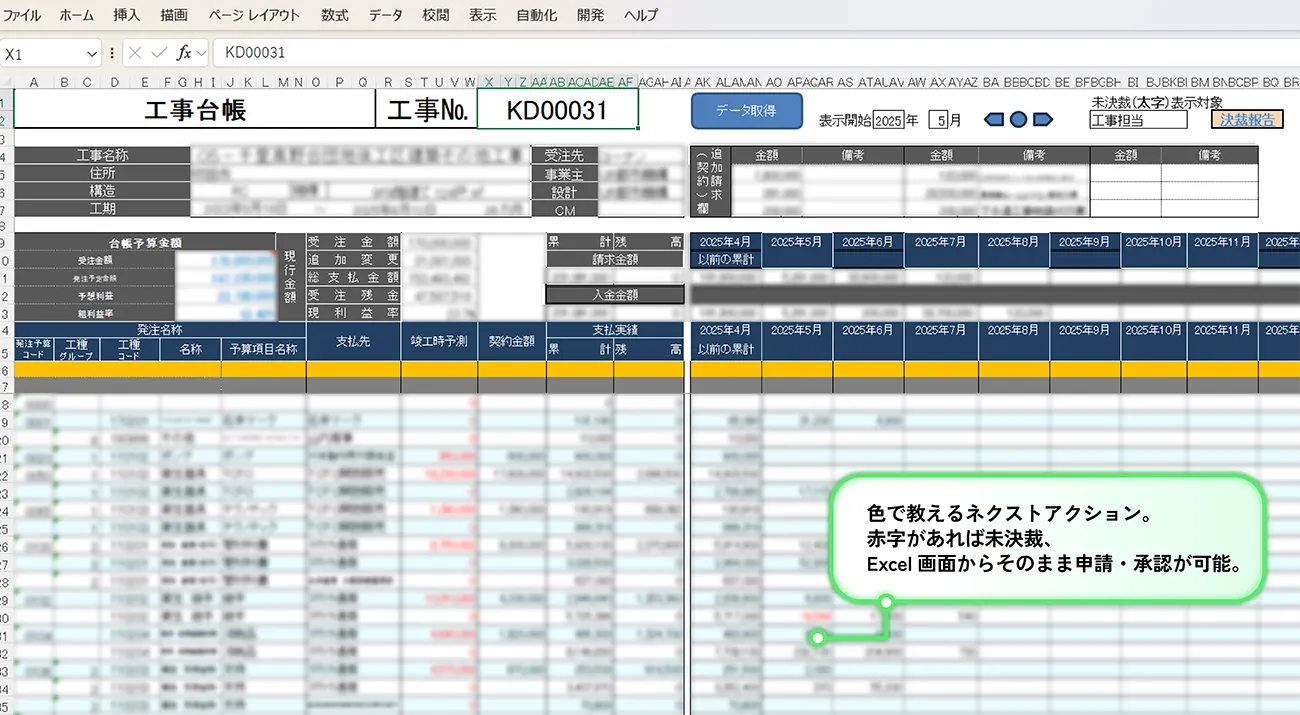This screenshot has height=715, width=1300.
Task: Click the blue left arrow navigation icon
Action: (991, 119)
